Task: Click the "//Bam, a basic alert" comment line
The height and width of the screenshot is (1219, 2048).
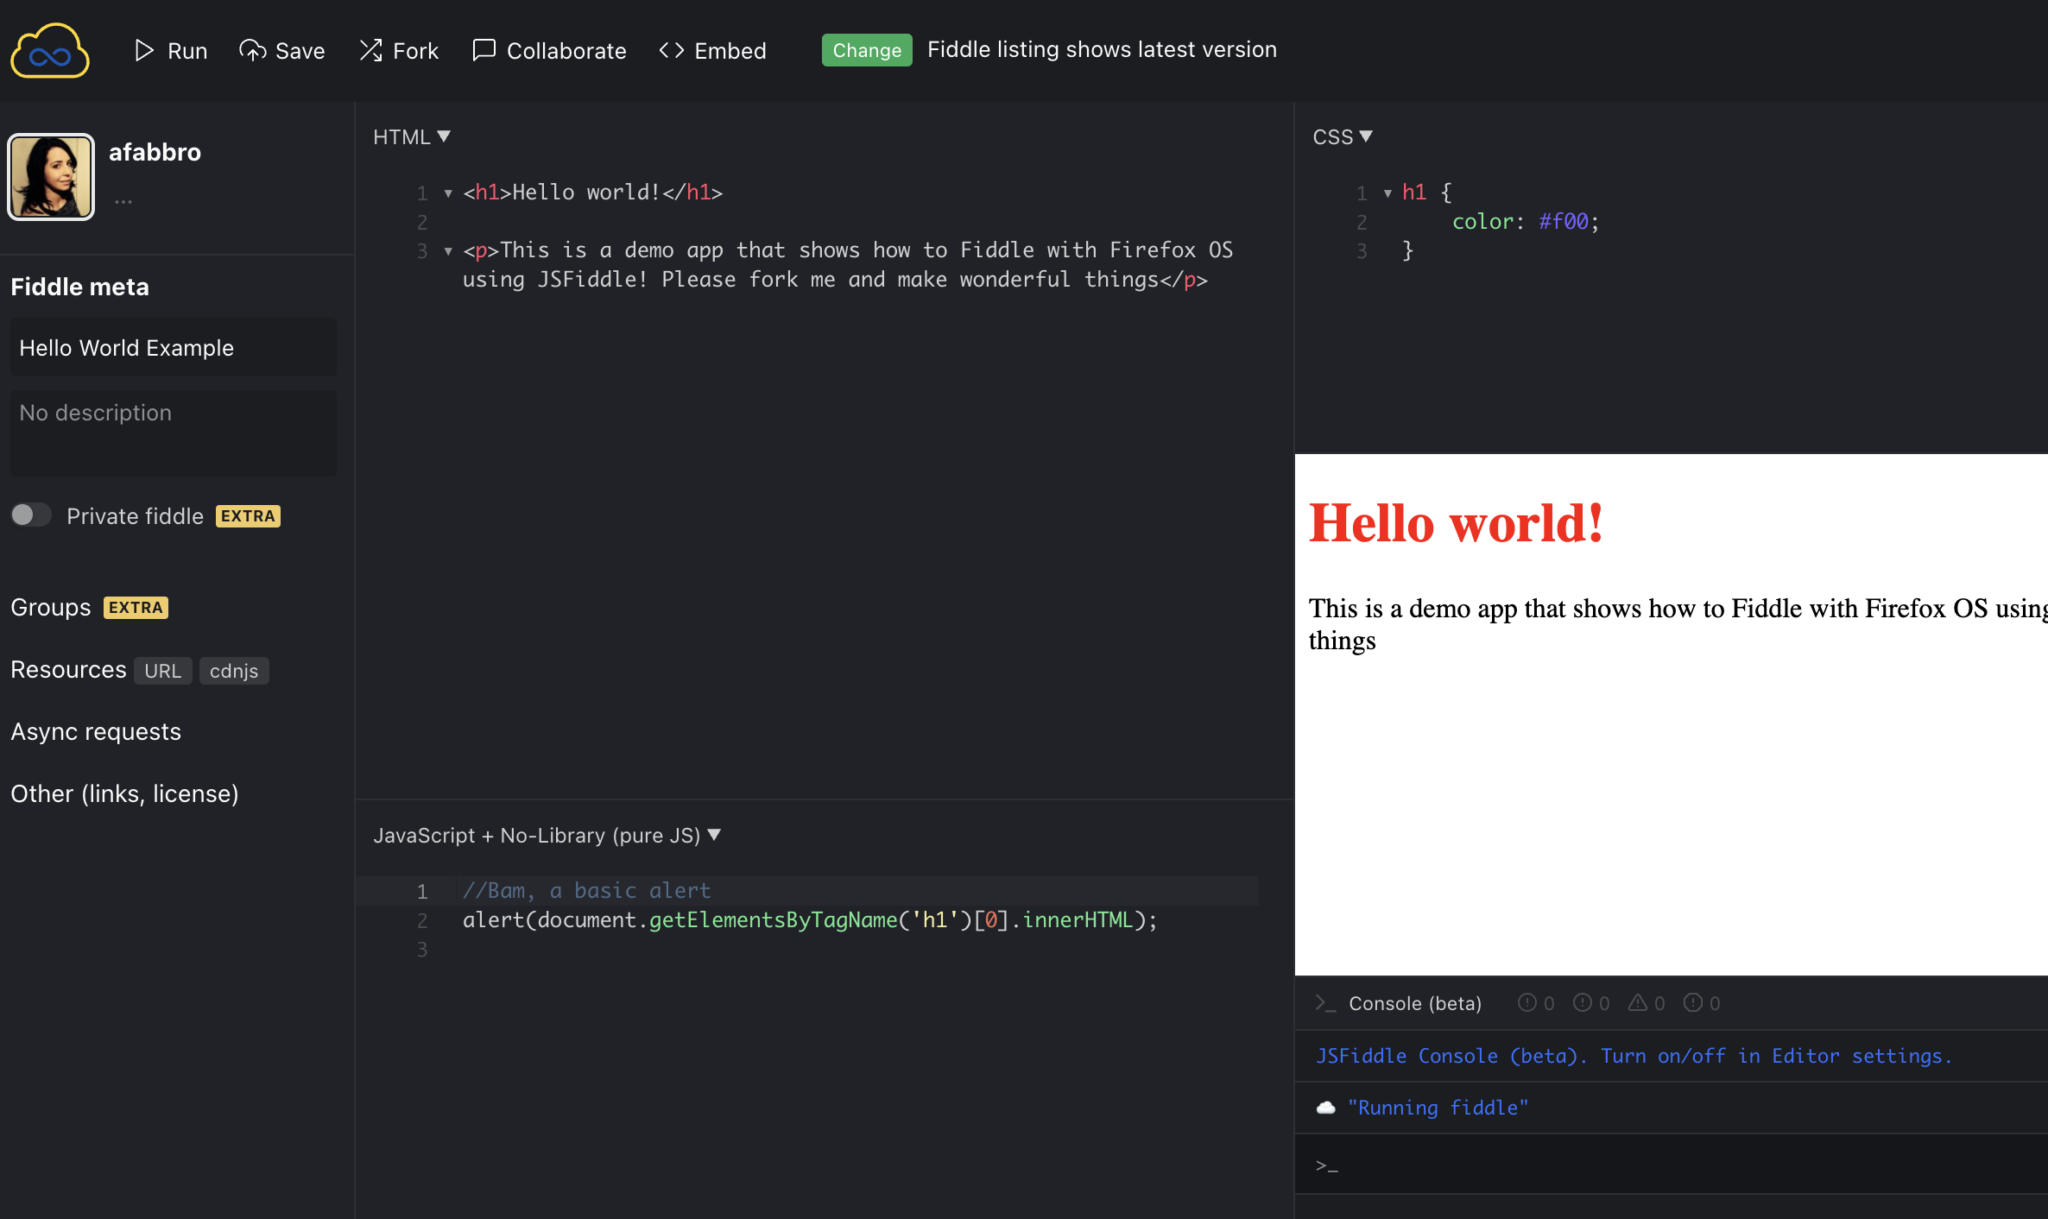Action: pos(587,890)
